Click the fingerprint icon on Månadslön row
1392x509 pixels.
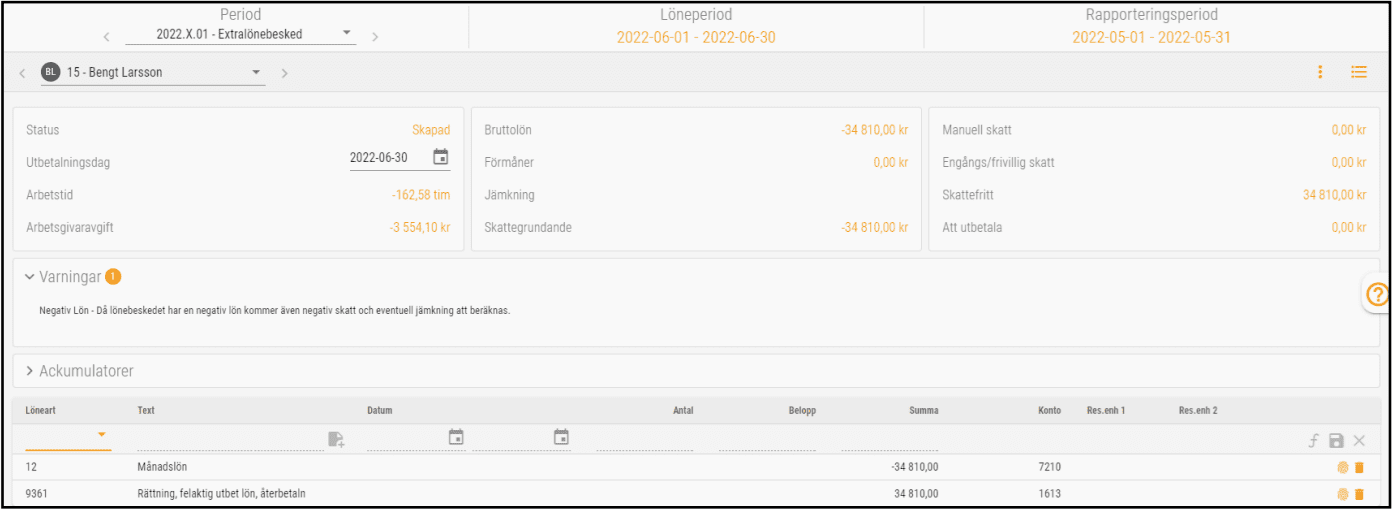point(1341,468)
